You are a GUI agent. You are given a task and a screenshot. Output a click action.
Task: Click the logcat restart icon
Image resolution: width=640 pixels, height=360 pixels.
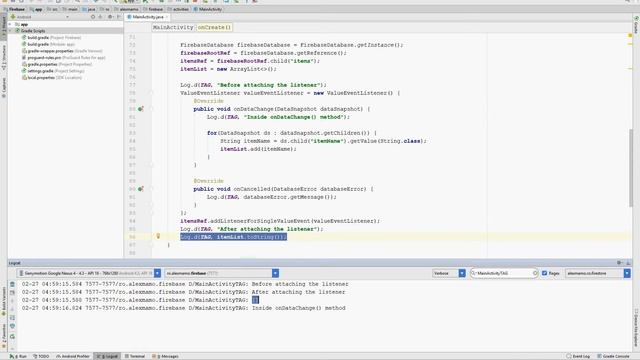[12, 337]
